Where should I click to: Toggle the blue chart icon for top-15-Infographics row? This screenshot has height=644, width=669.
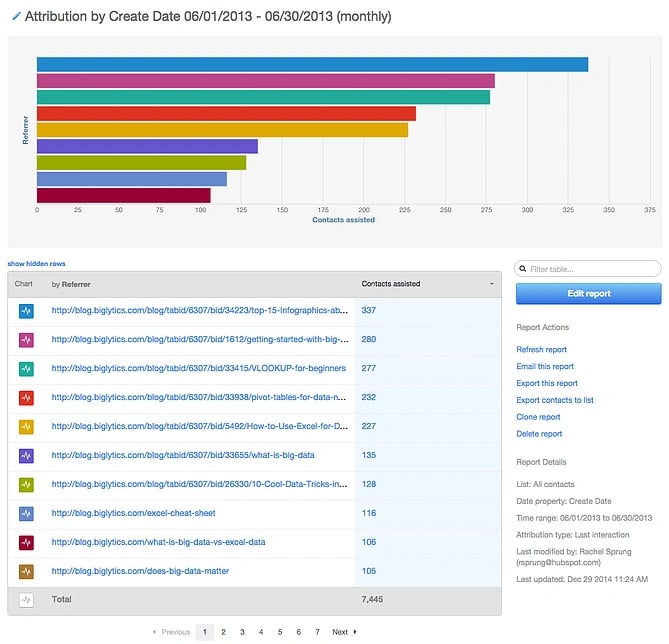(27, 311)
